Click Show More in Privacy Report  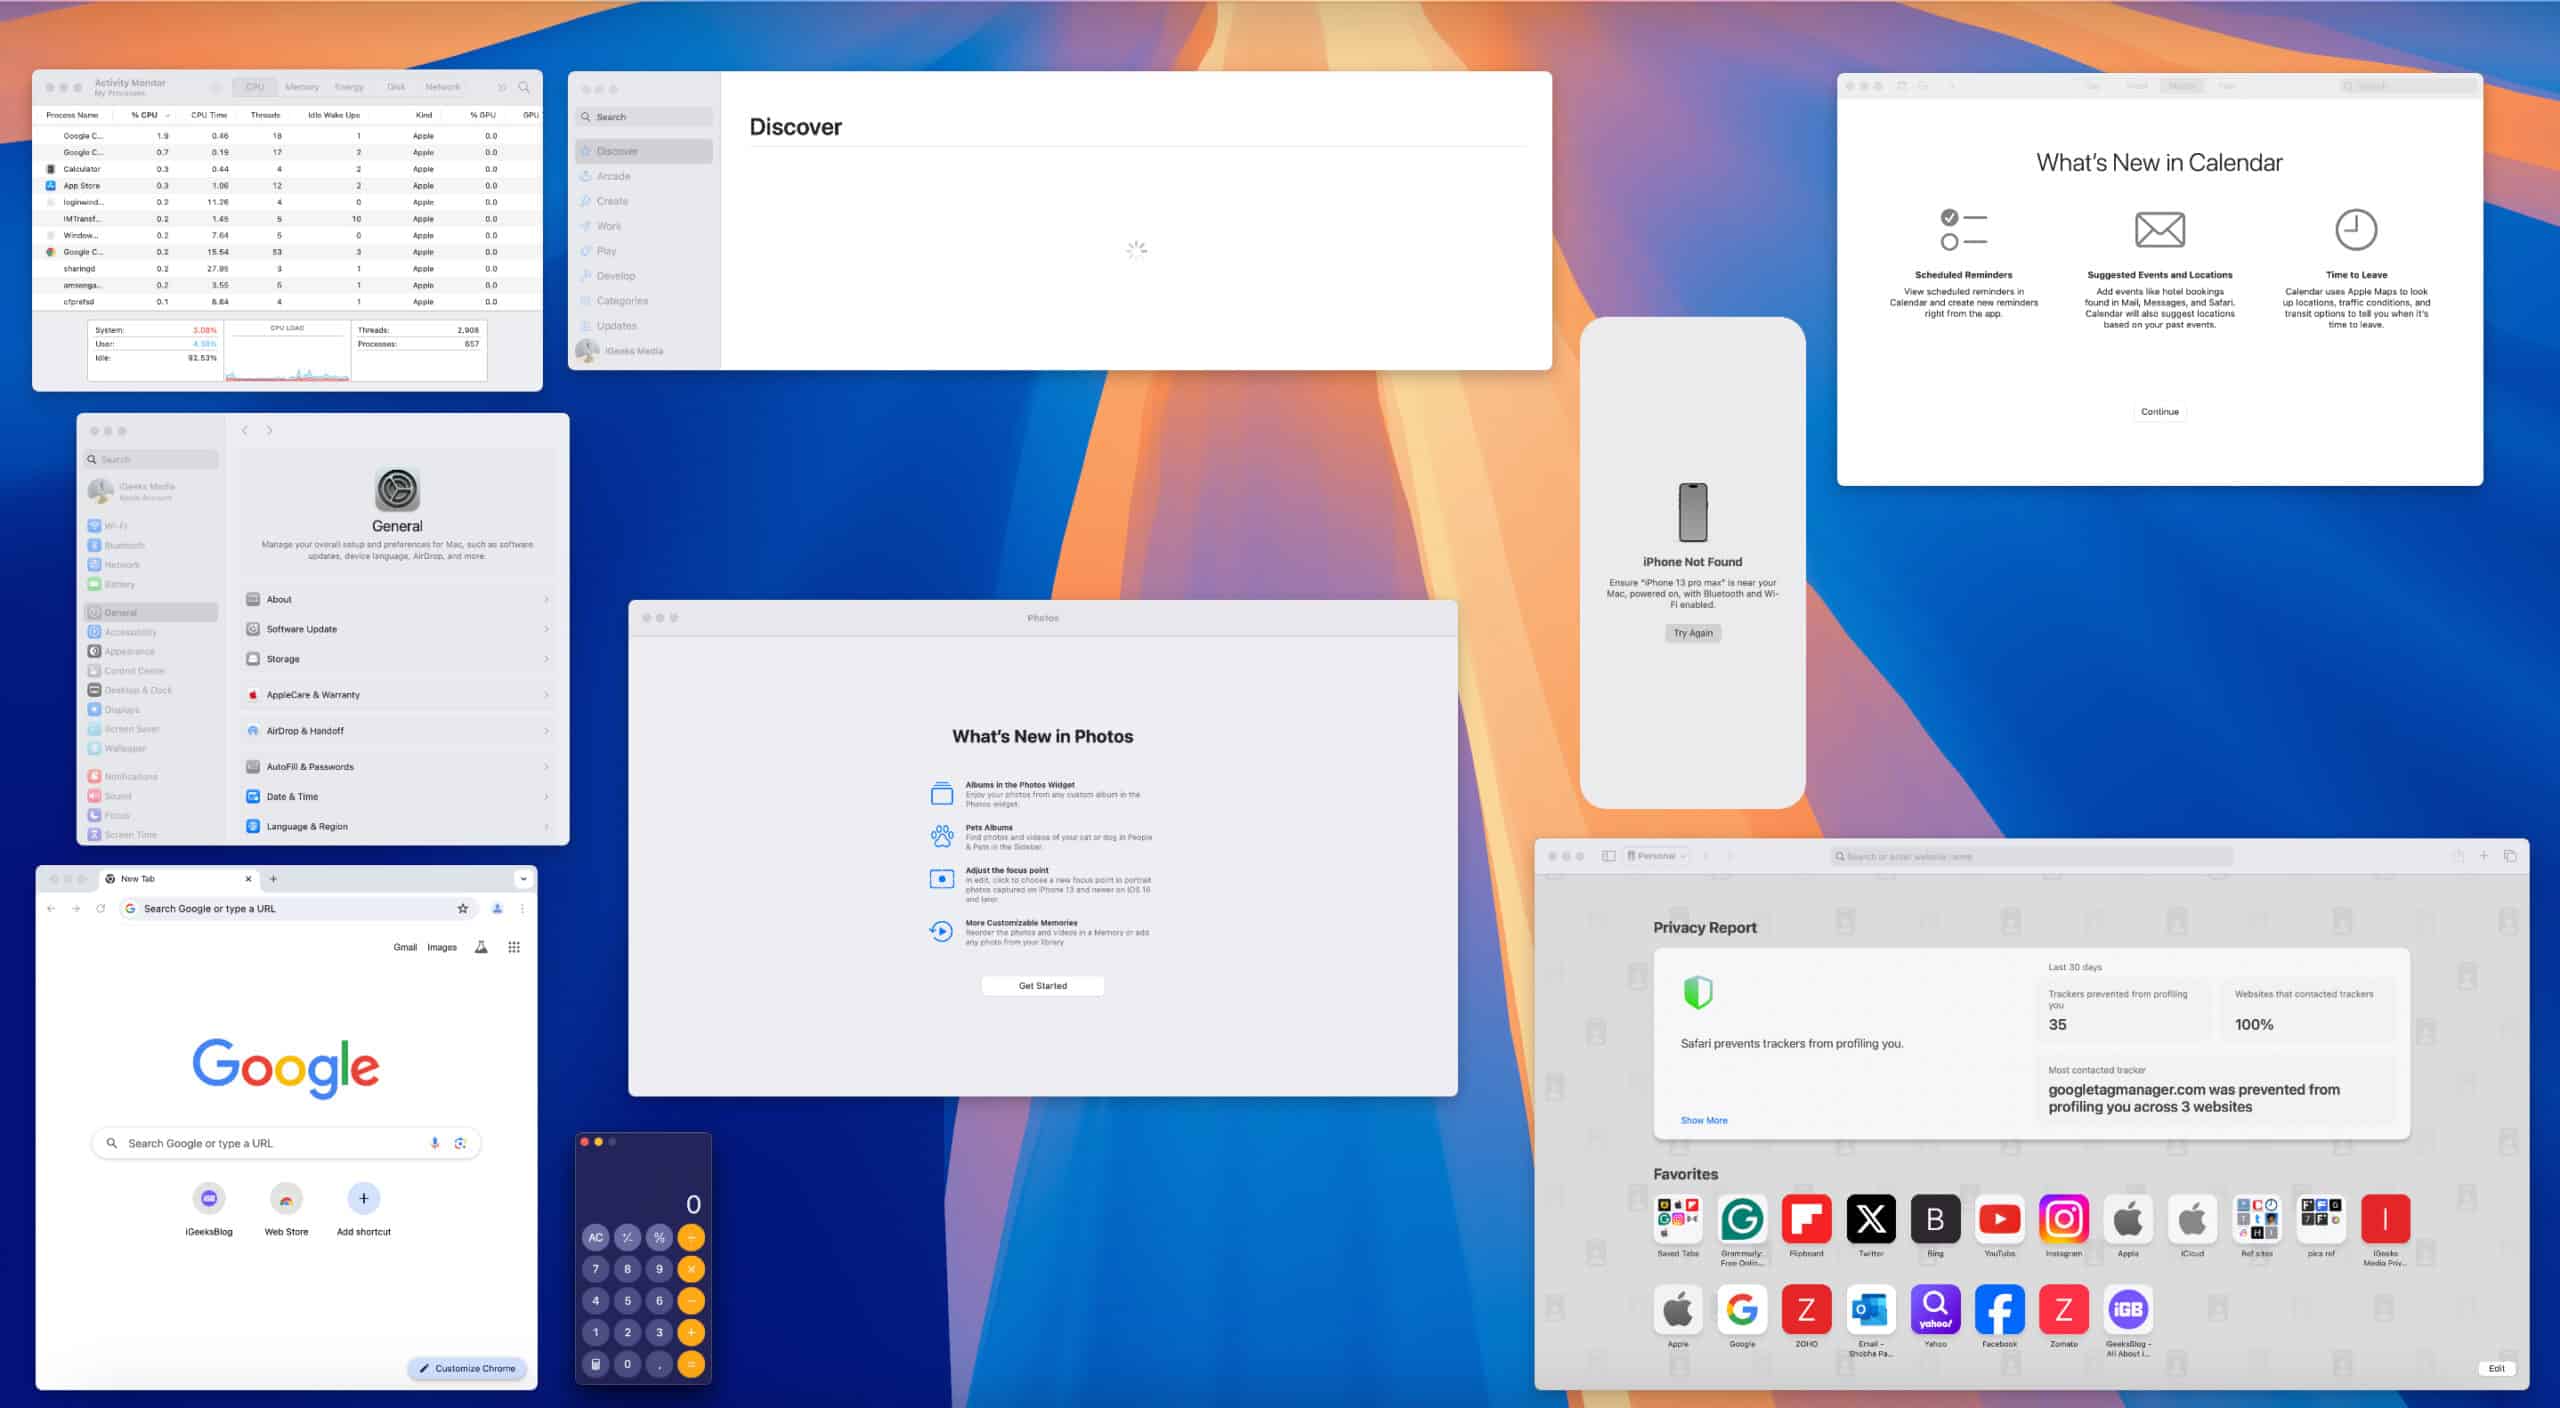click(x=1703, y=1120)
